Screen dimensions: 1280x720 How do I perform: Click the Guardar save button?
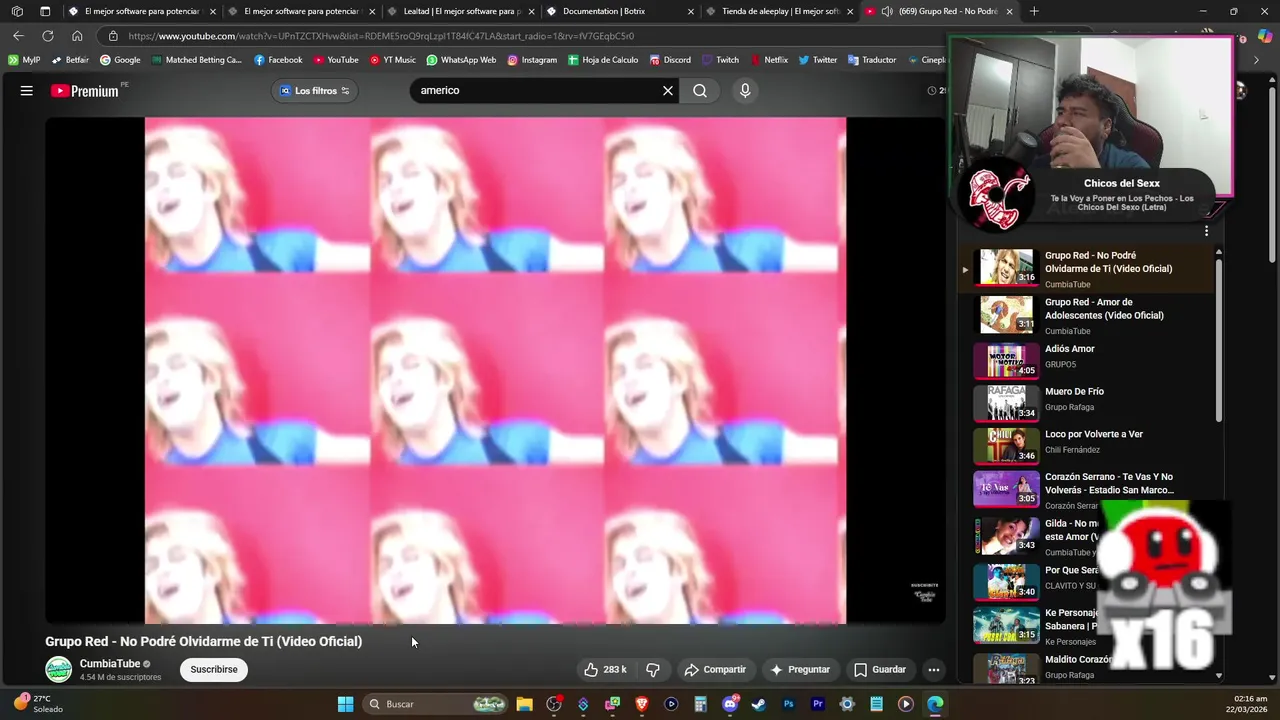tap(880, 670)
